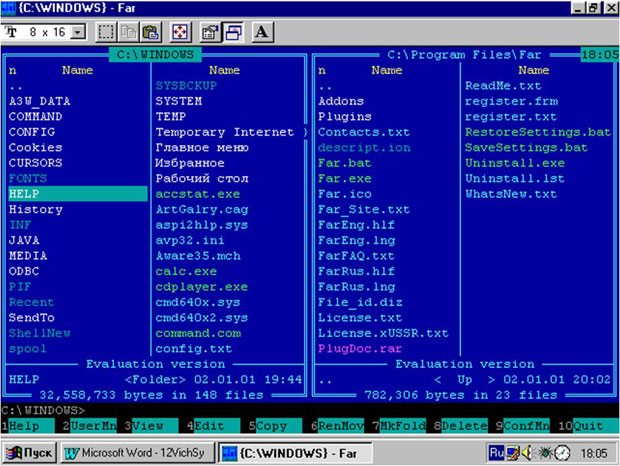Click 10 Quit function key
This screenshot has height=466, width=620.
(x=588, y=426)
